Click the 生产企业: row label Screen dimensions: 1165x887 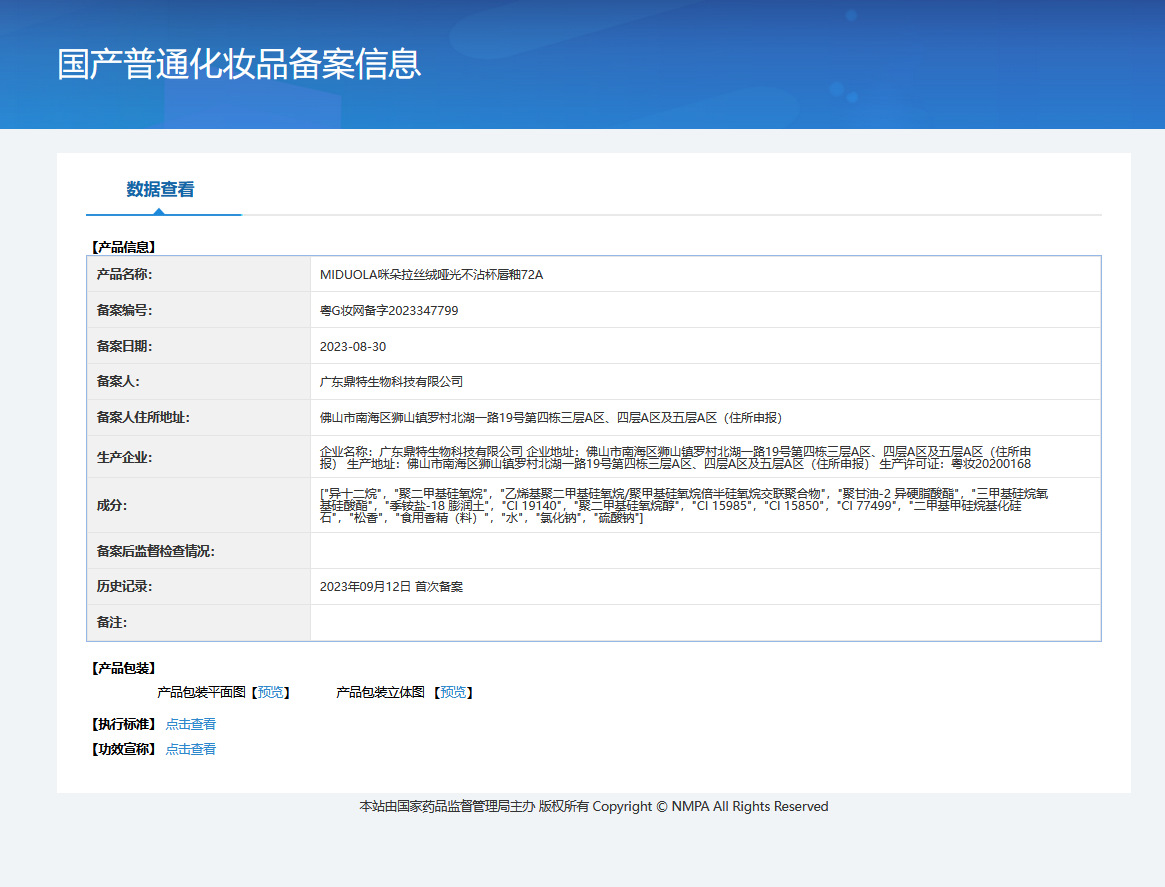click(x=124, y=458)
